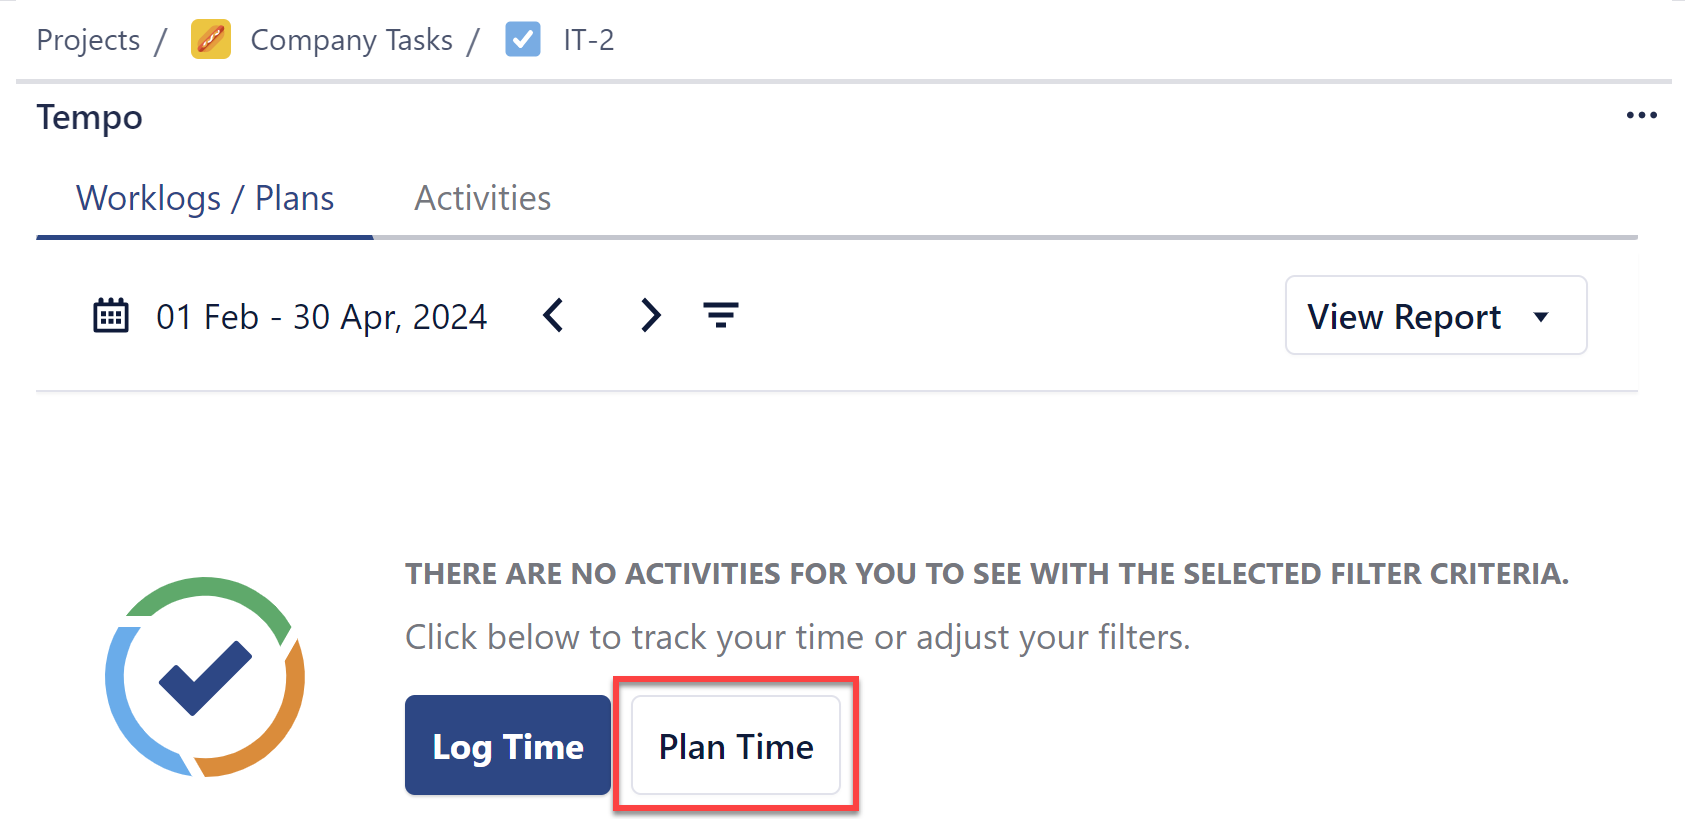Open the Tempo panel more options ellipsis
1685x819 pixels.
point(1641,115)
